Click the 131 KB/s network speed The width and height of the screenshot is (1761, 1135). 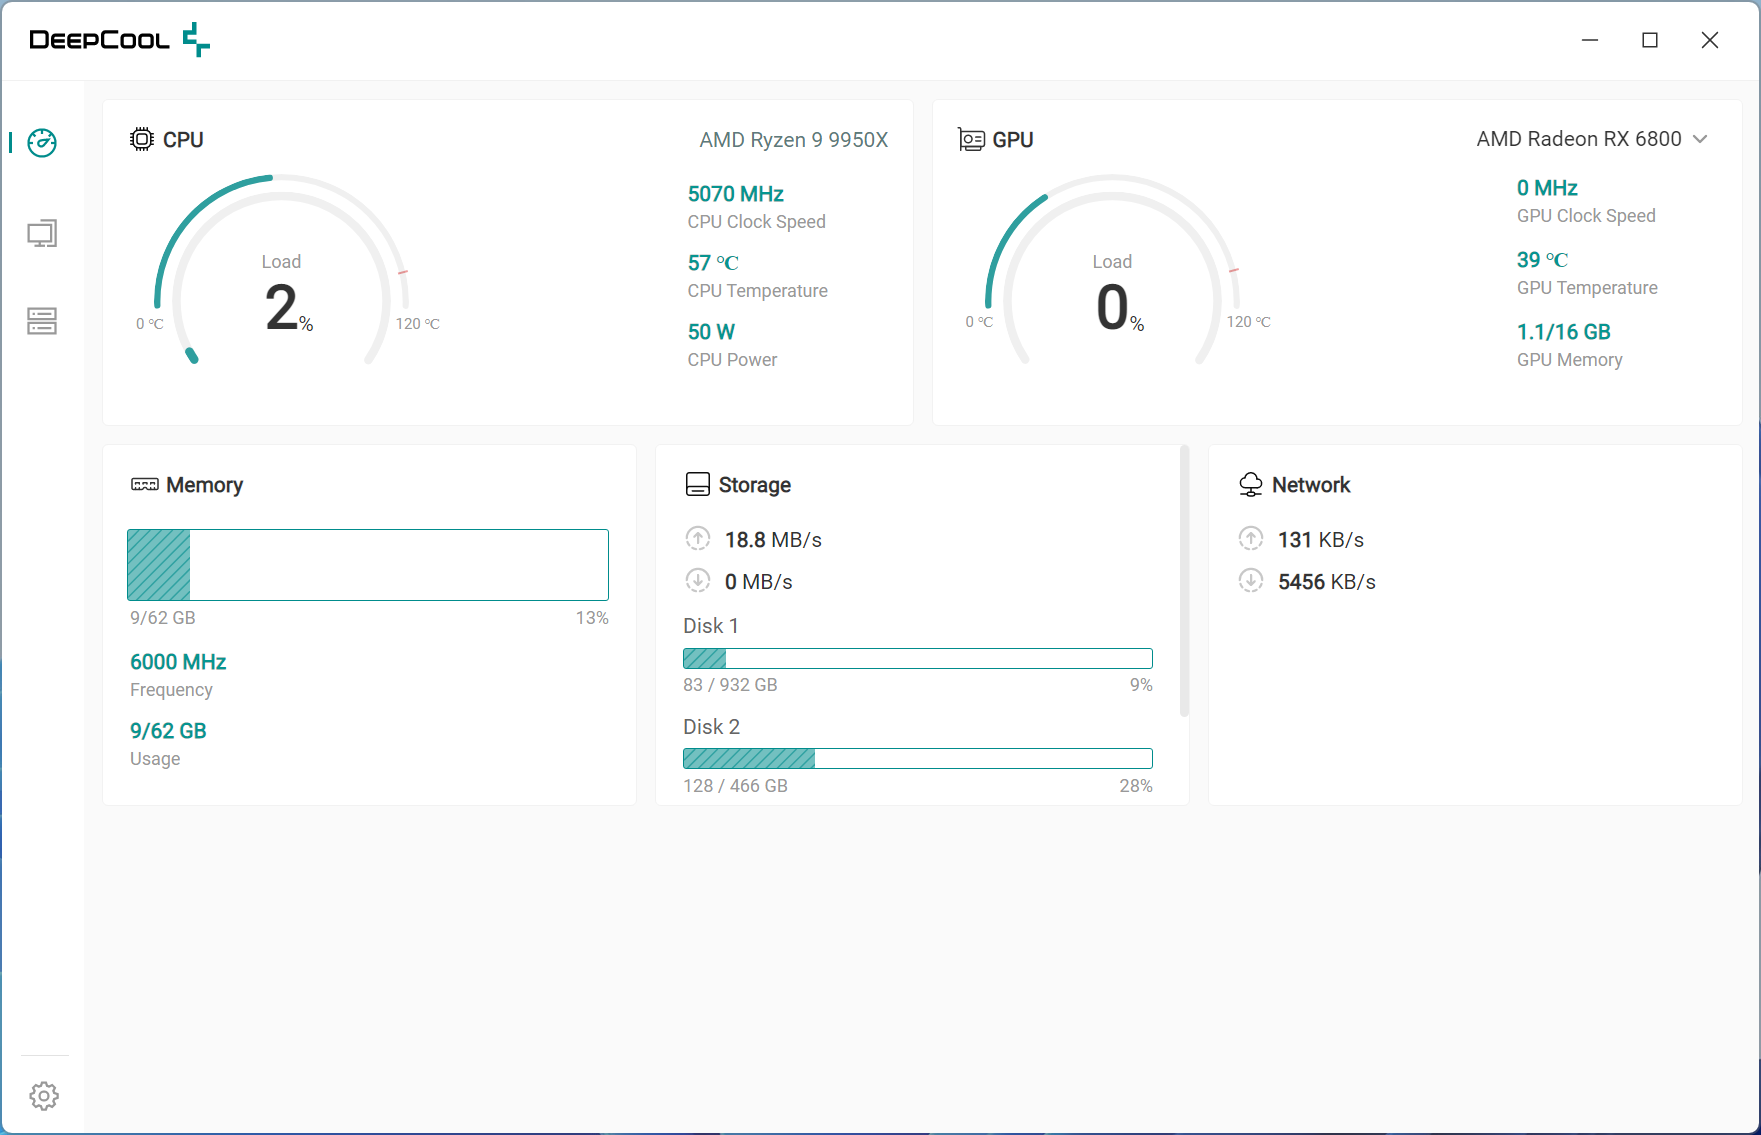[x=1321, y=540]
